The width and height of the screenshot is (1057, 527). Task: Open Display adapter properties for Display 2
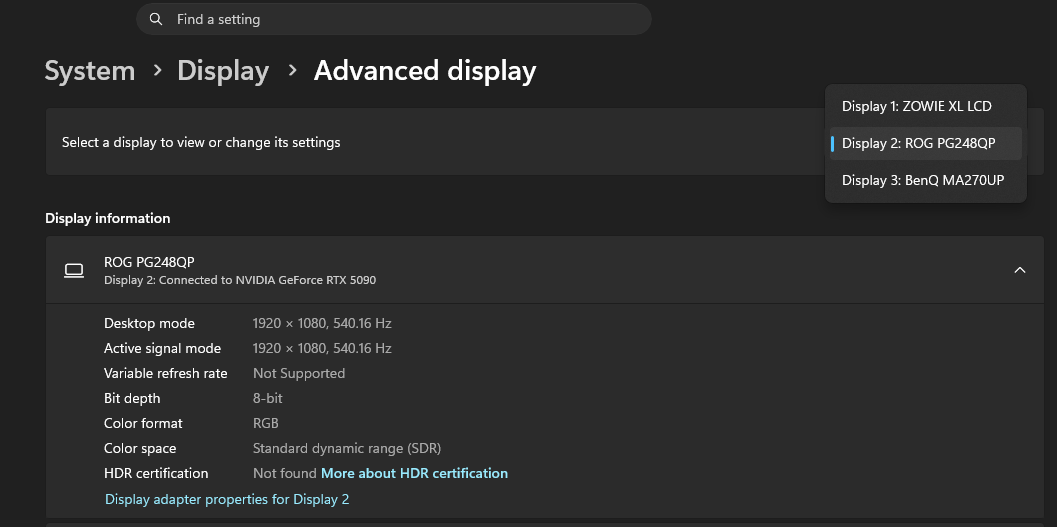click(227, 499)
